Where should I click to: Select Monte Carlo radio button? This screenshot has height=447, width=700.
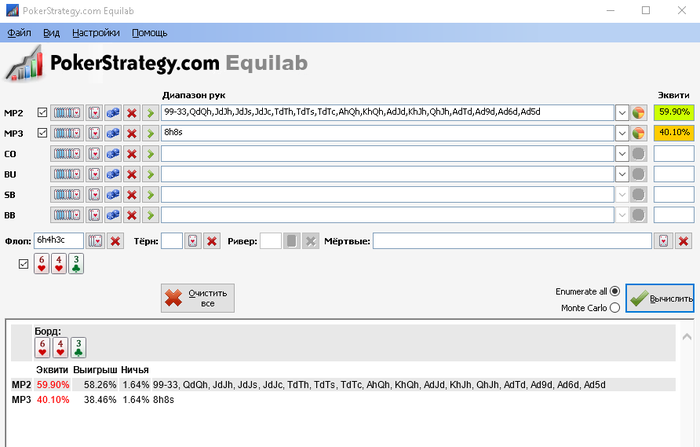[615, 308]
